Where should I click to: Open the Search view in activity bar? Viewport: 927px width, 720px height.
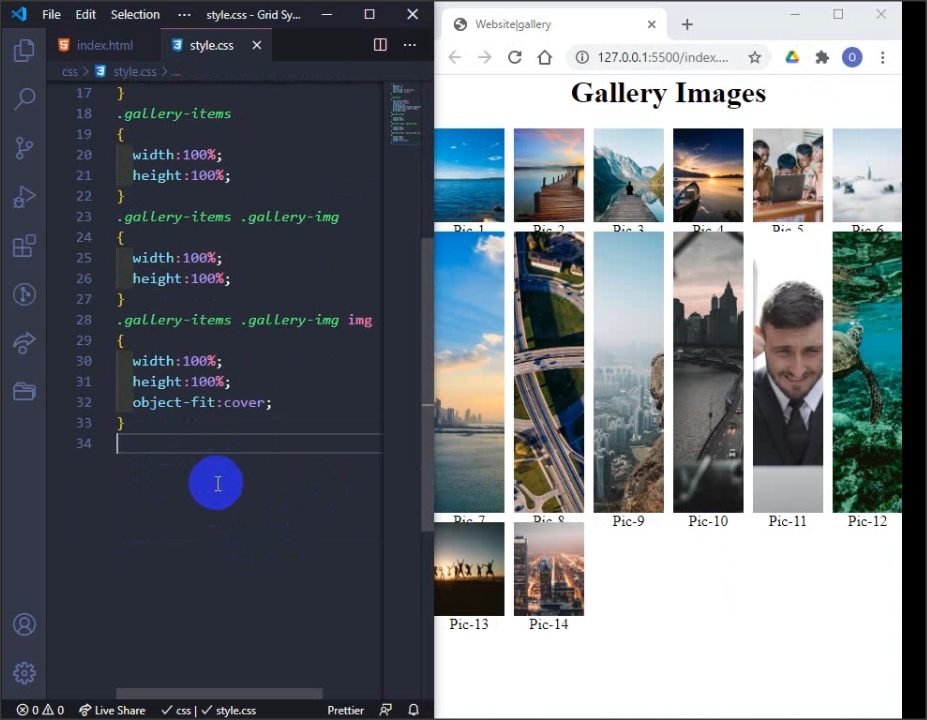pos(24,99)
